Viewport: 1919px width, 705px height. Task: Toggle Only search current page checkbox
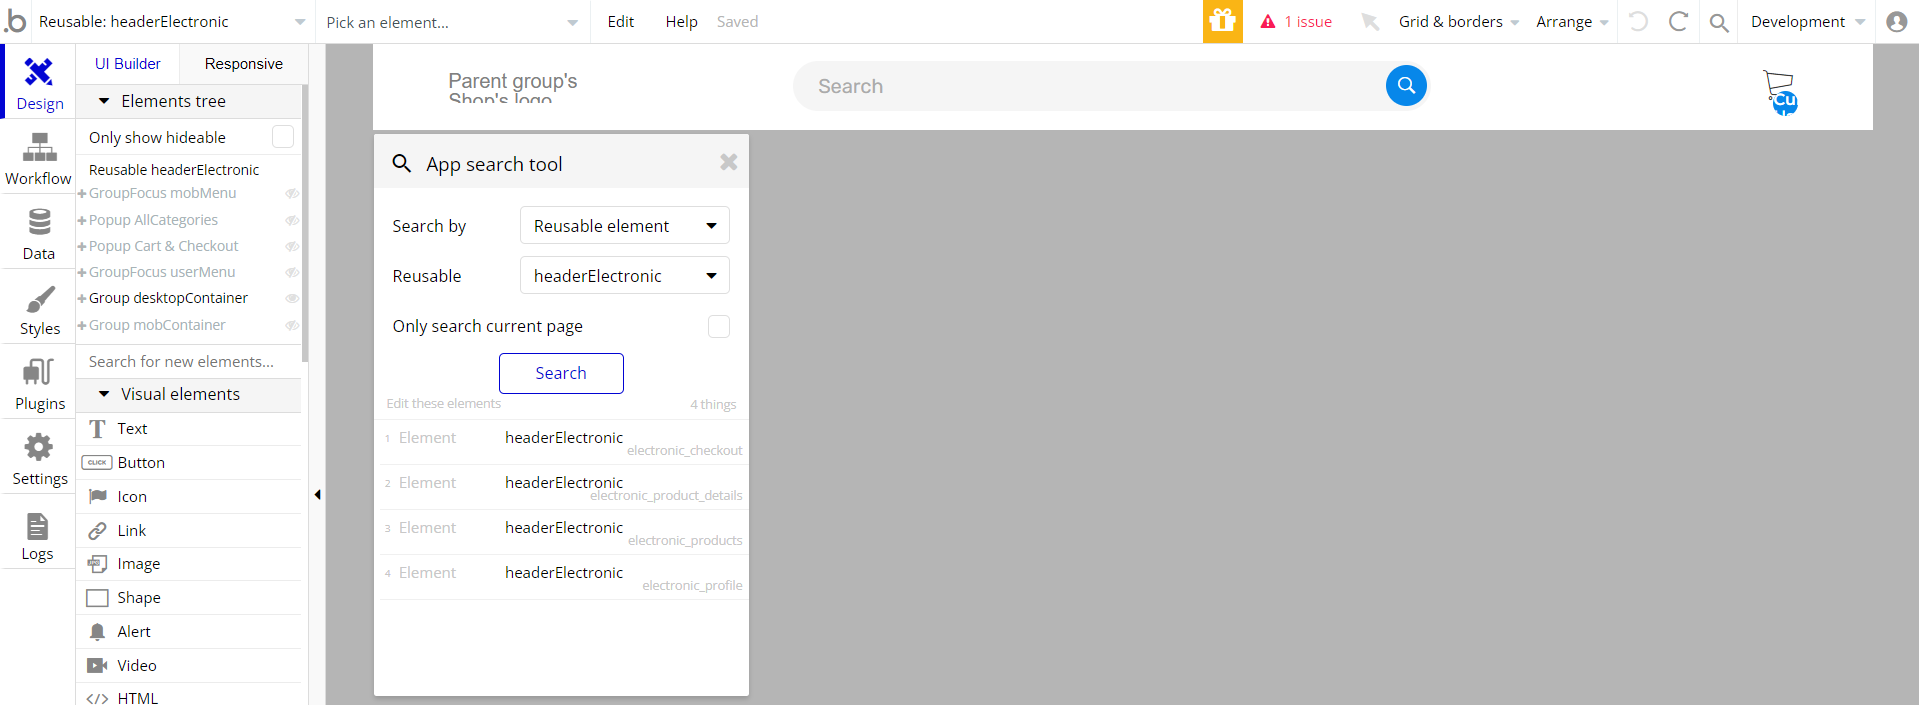click(x=719, y=326)
